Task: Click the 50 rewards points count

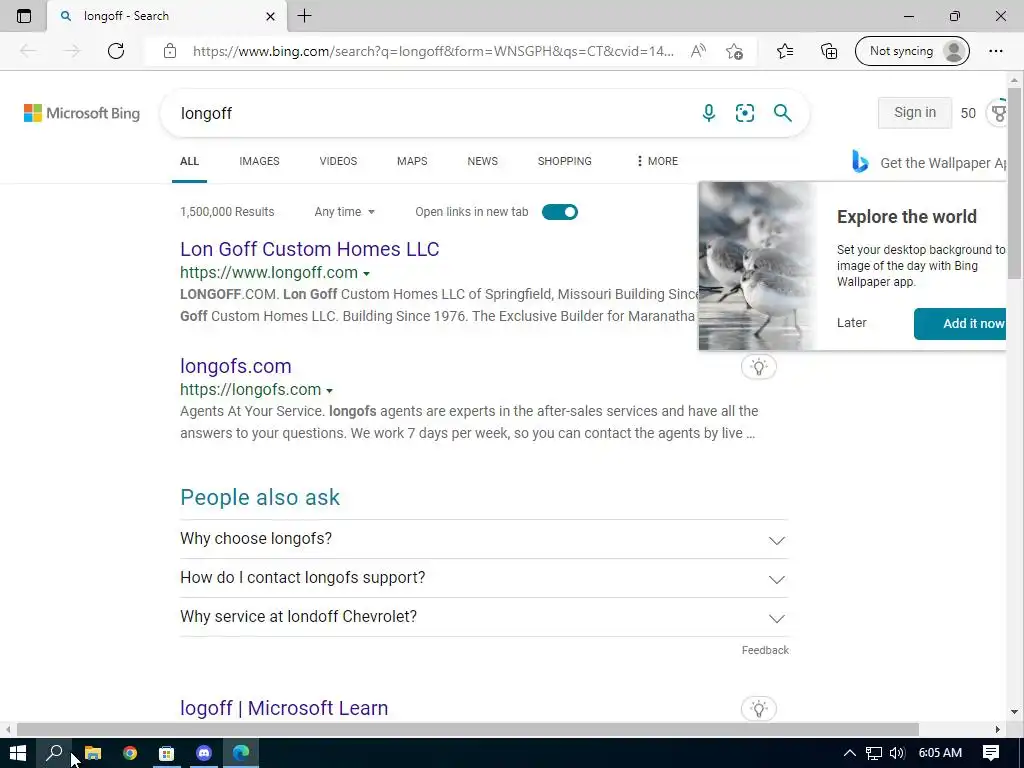Action: 968,113
